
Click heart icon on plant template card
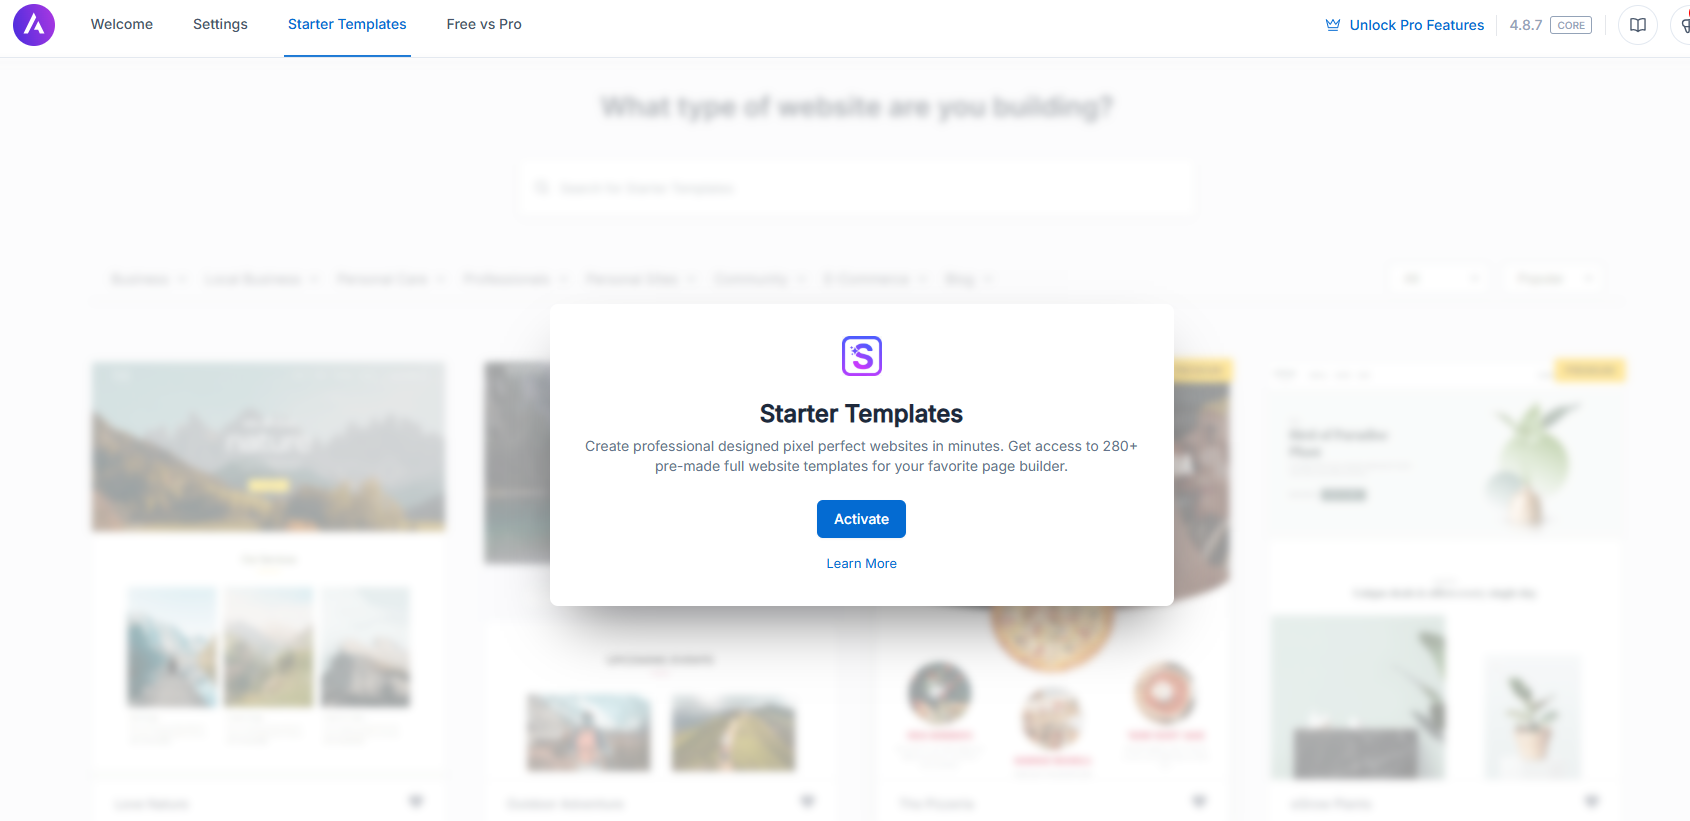coord(1591,801)
